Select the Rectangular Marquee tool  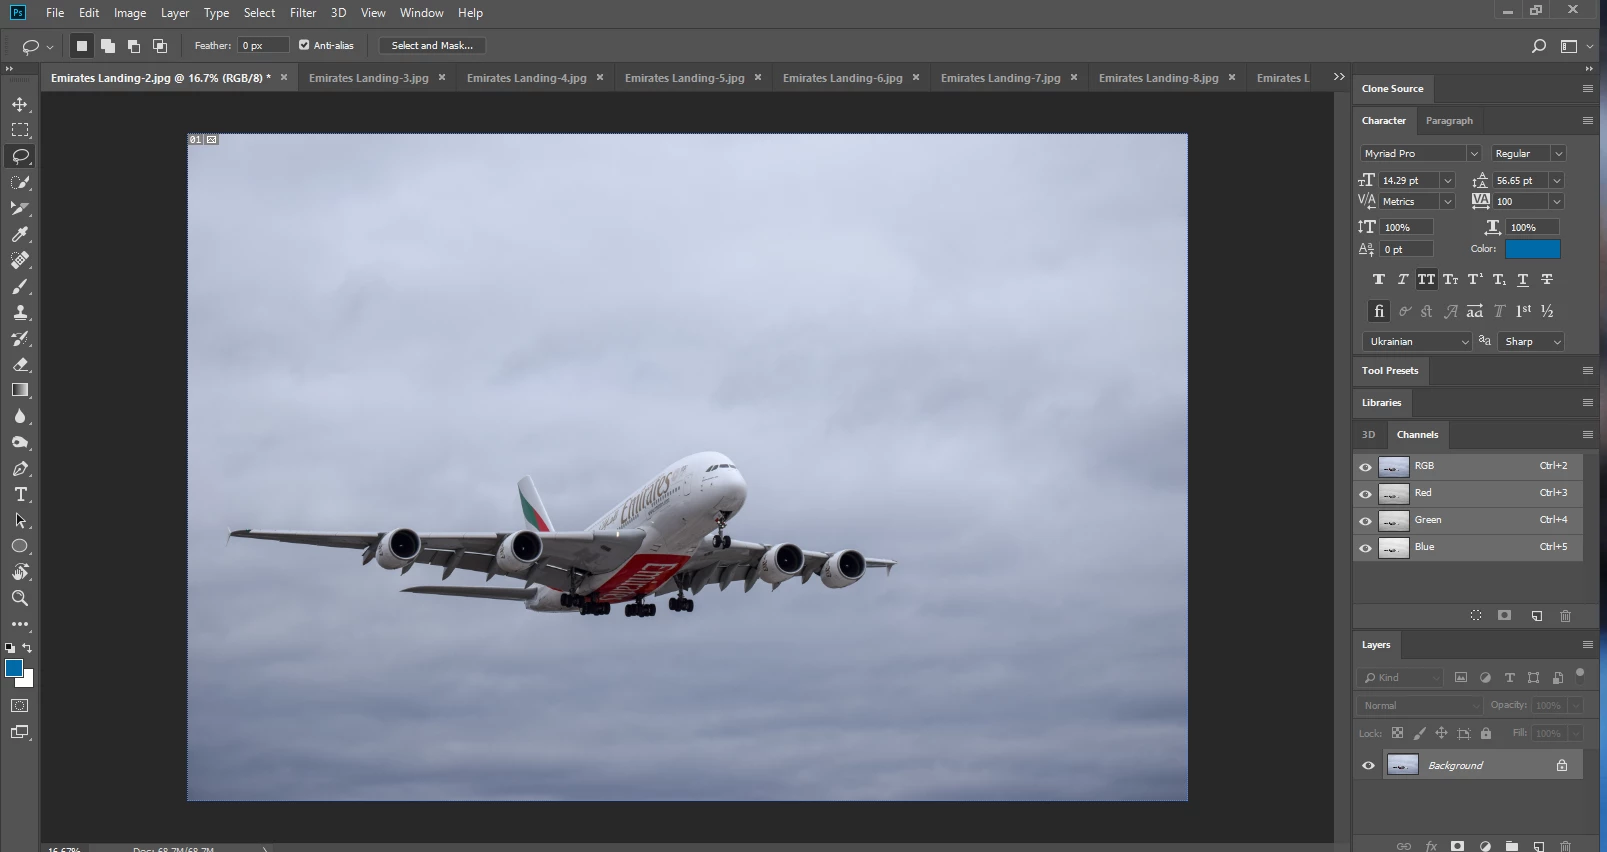click(x=20, y=130)
